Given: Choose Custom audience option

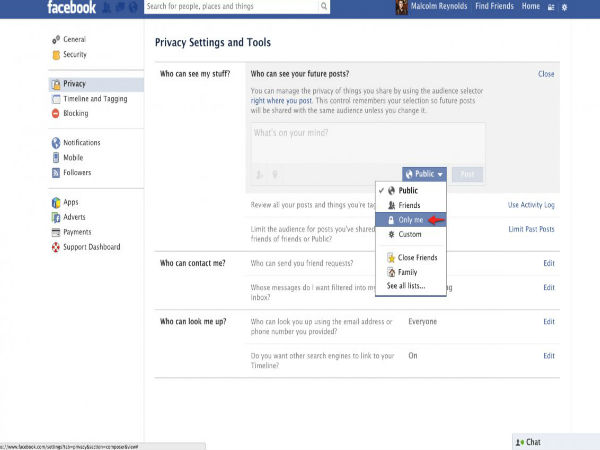Looking at the screenshot, I should [x=411, y=234].
